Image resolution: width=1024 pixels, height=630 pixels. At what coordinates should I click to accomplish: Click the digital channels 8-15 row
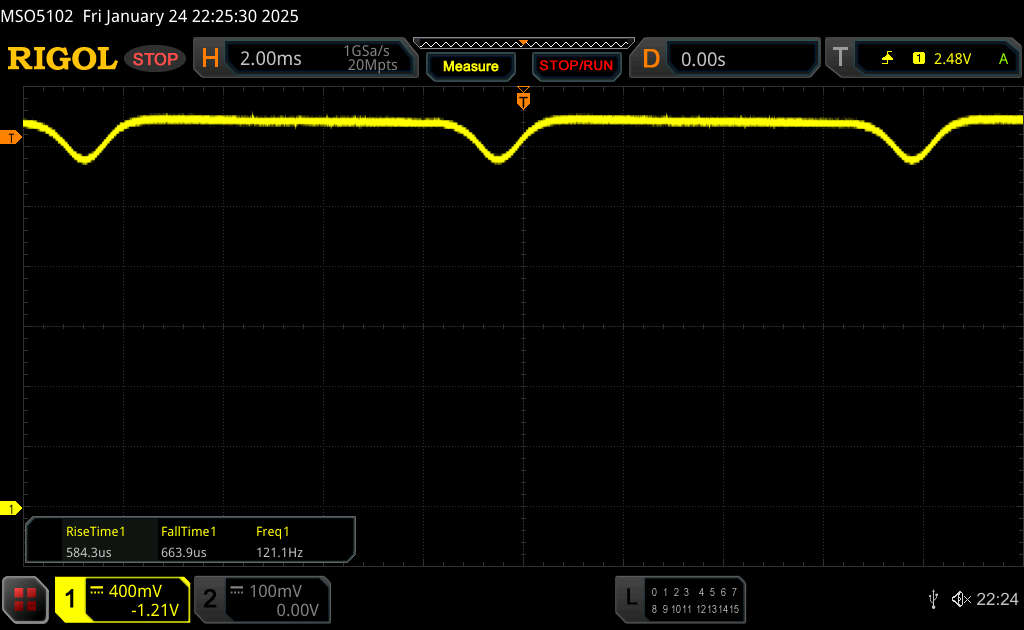[x=694, y=609]
